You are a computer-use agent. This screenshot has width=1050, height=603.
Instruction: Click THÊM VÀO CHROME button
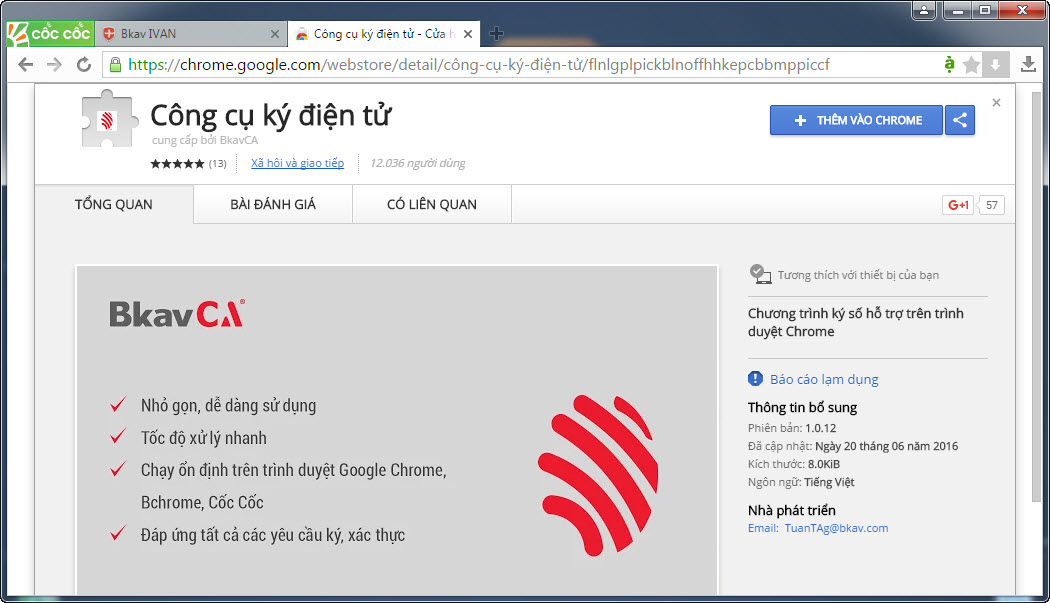click(x=856, y=120)
